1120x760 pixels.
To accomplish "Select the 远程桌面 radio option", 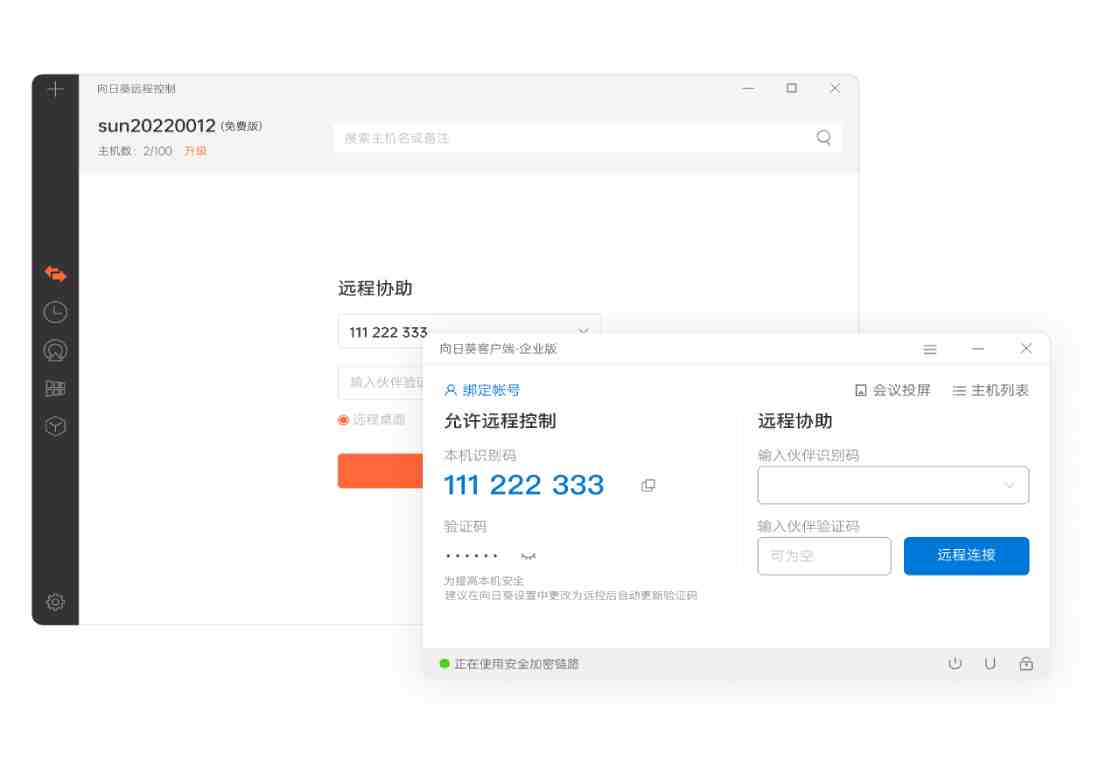I will click(343, 420).
